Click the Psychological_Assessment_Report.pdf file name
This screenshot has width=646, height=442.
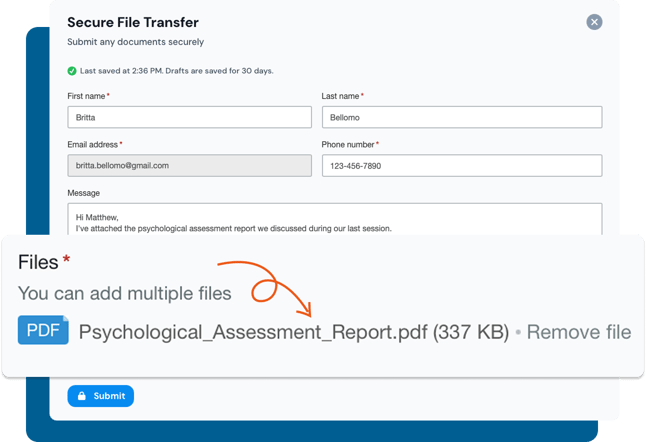point(253,333)
